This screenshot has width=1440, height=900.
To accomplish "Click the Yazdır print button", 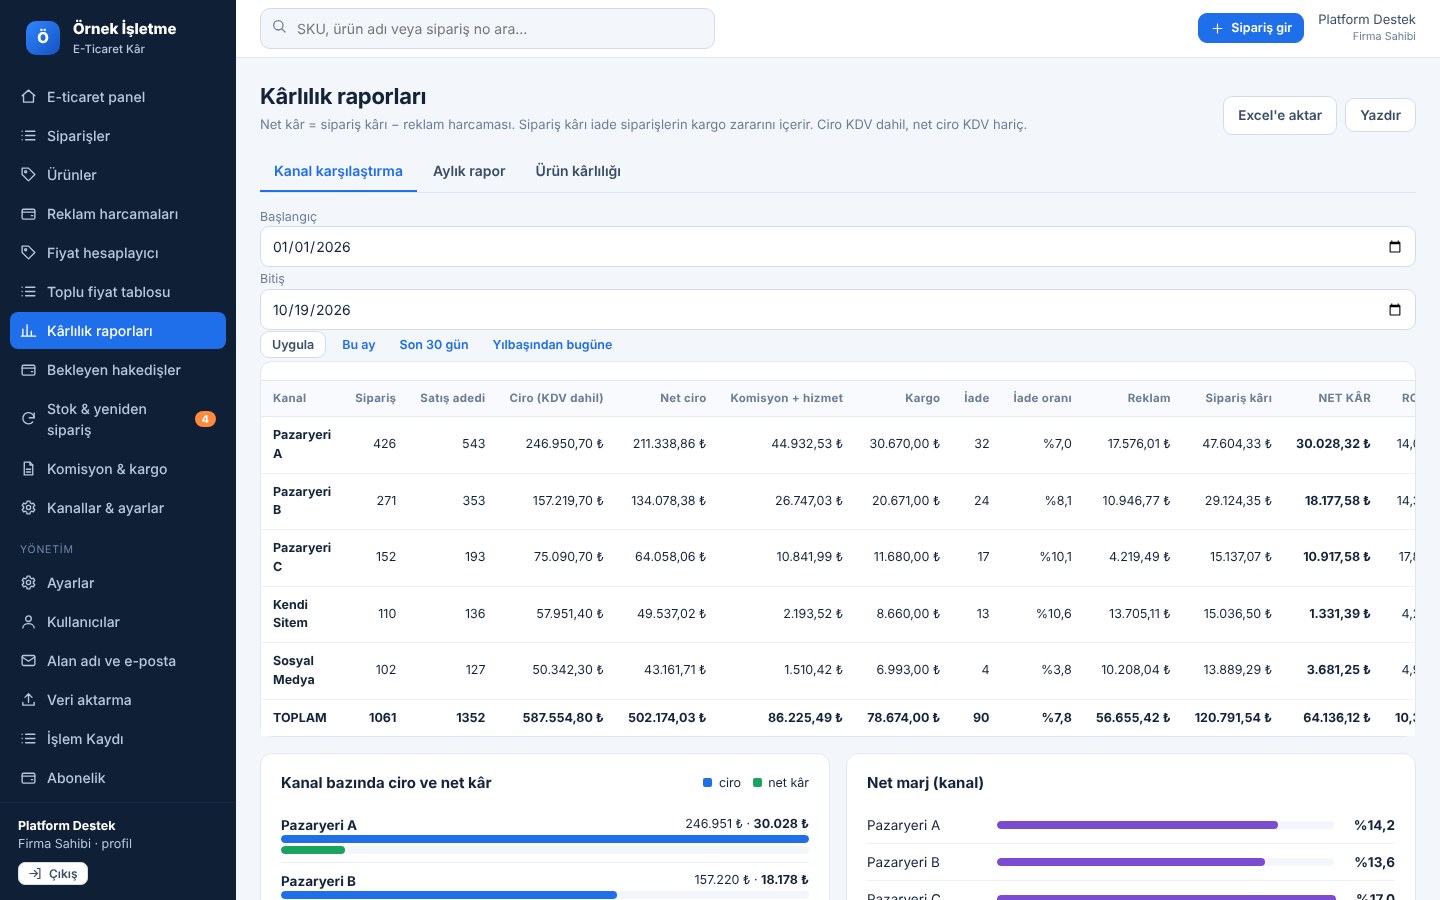I will point(1380,116).
